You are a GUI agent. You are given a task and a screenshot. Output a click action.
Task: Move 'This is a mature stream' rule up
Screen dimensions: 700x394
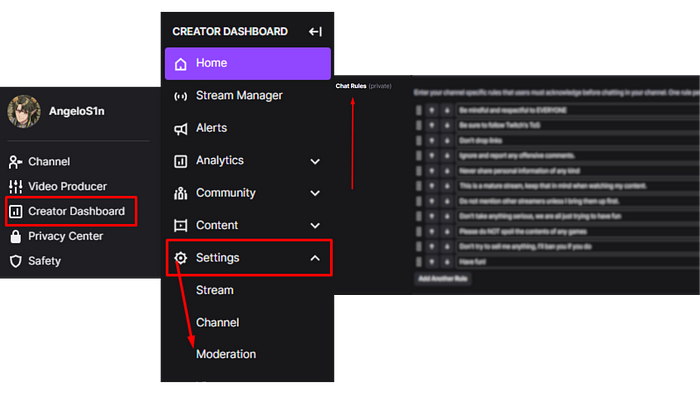click(432, 186)
